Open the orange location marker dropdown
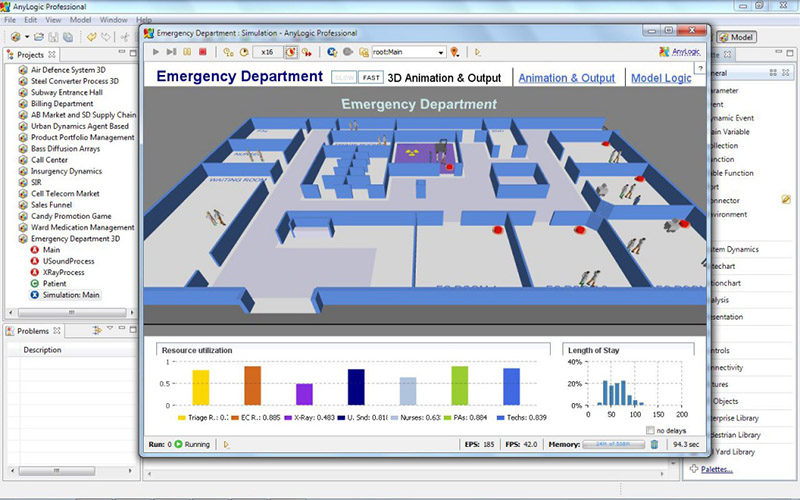Image resolution: width=800 pixels, height=500 pixels. pos(455,52)
